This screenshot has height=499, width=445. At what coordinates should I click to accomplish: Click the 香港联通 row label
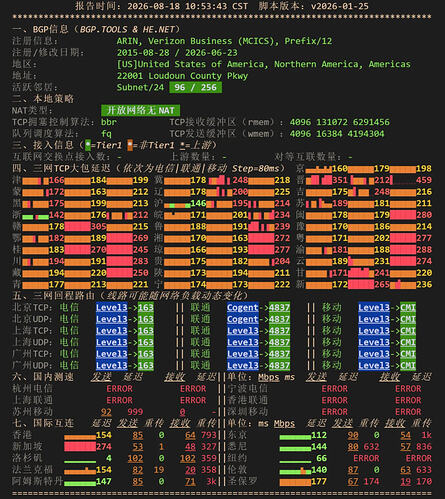point(248,400)
